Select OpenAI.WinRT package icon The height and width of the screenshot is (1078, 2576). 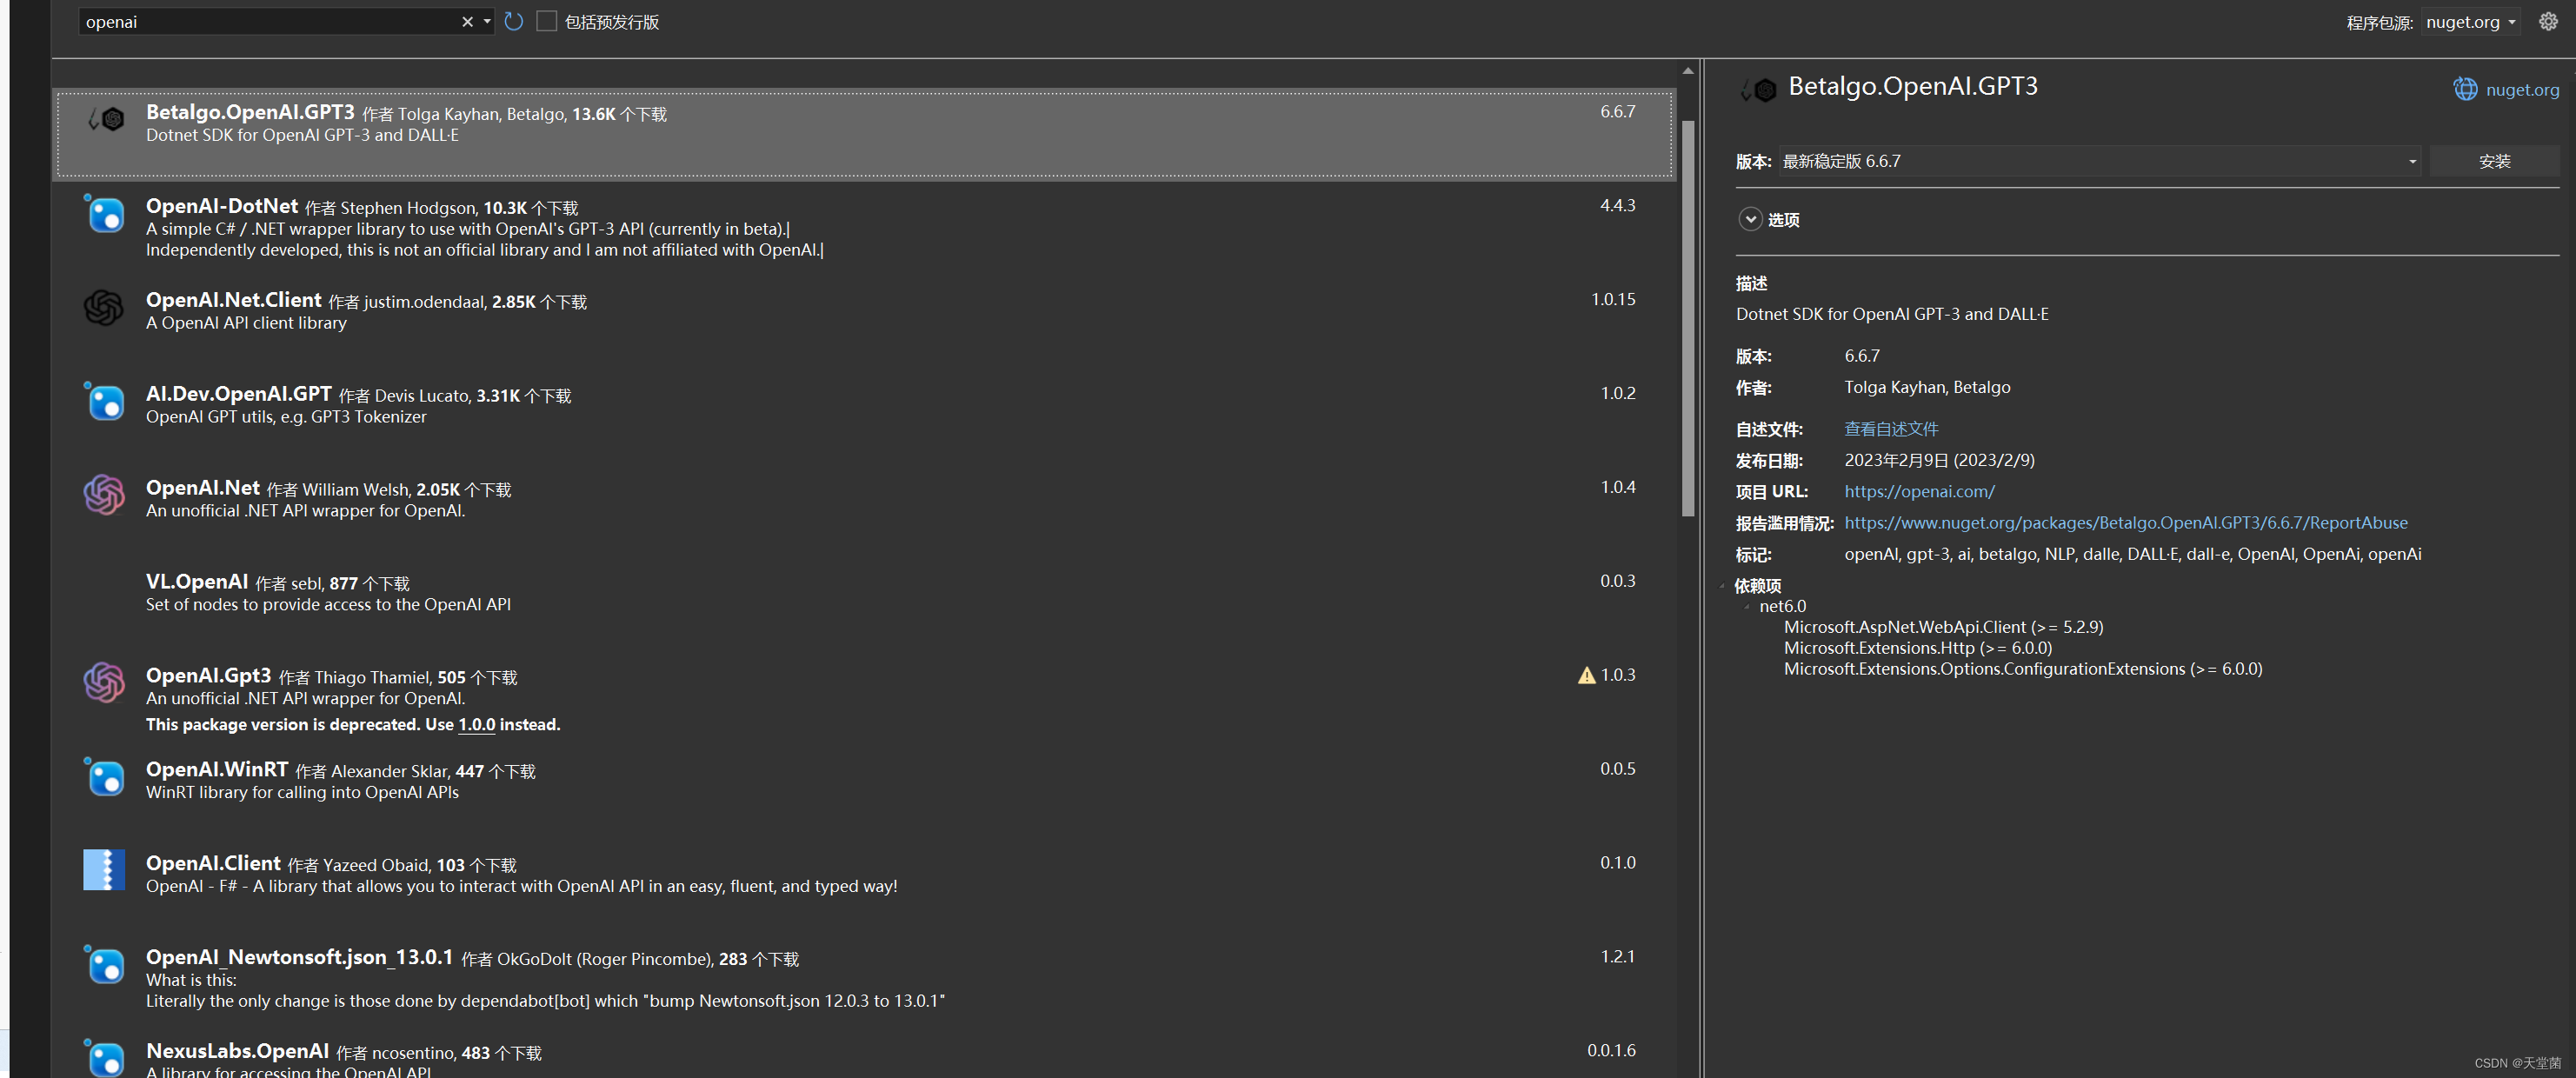coord(104,777)
